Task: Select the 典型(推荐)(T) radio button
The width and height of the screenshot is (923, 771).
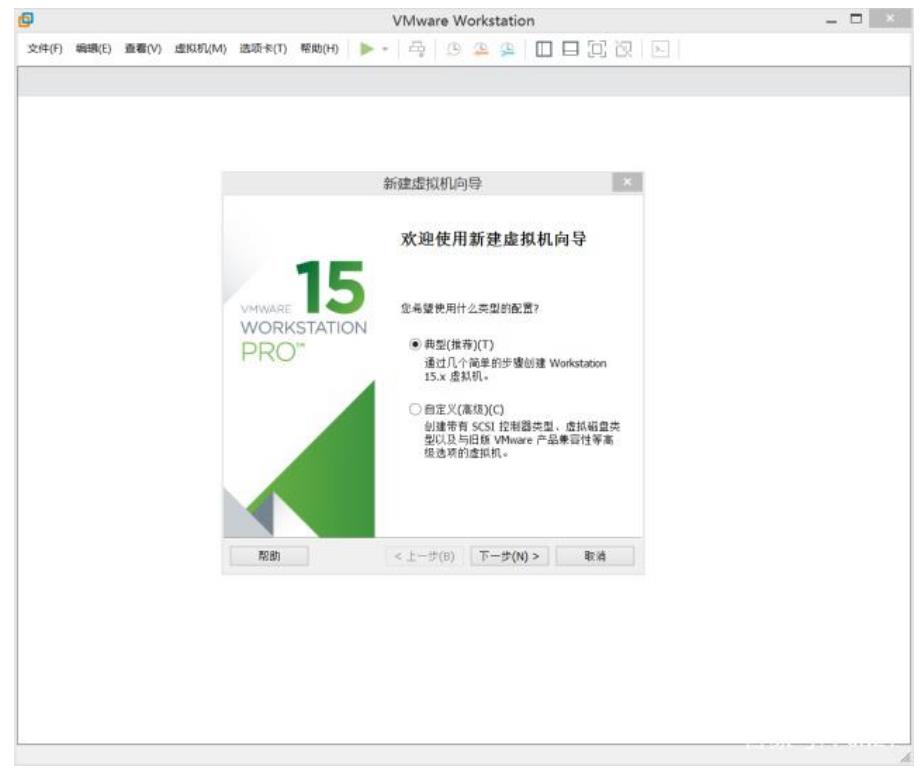Action: pos(415,344)
